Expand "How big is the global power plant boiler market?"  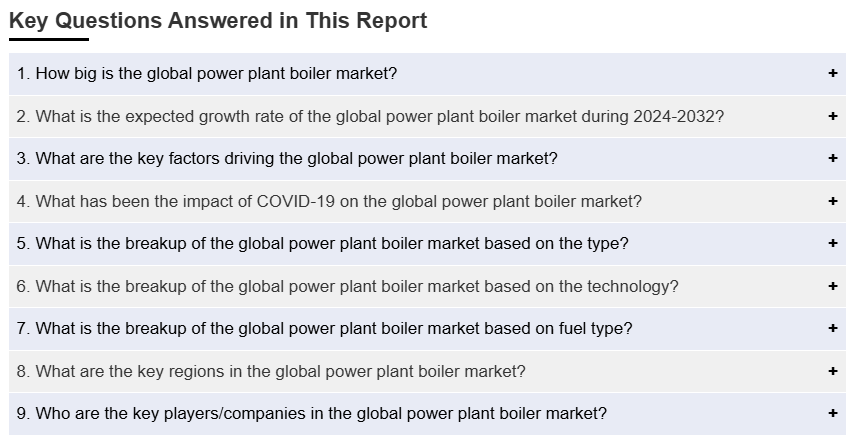207,73
